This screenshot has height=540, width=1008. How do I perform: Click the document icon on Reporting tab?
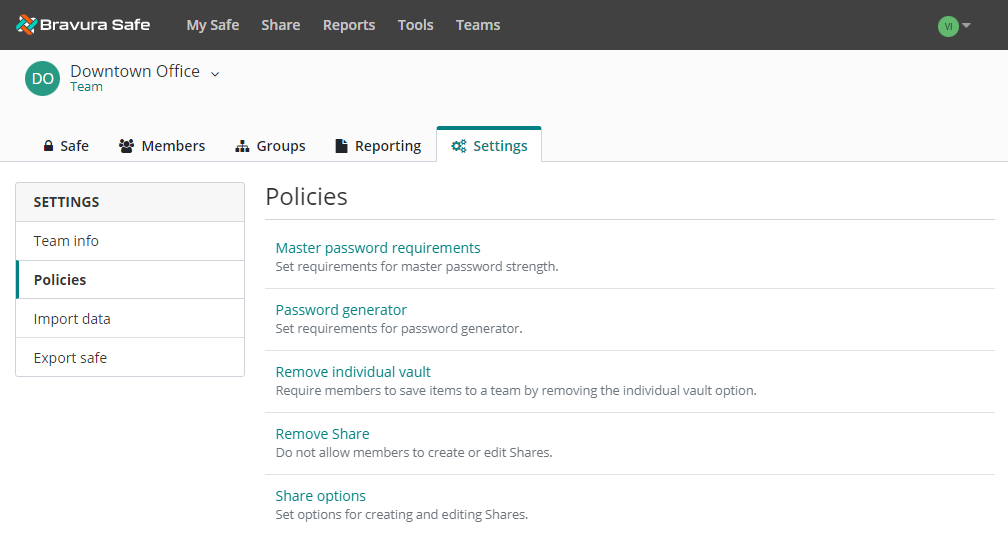point(341,146)
